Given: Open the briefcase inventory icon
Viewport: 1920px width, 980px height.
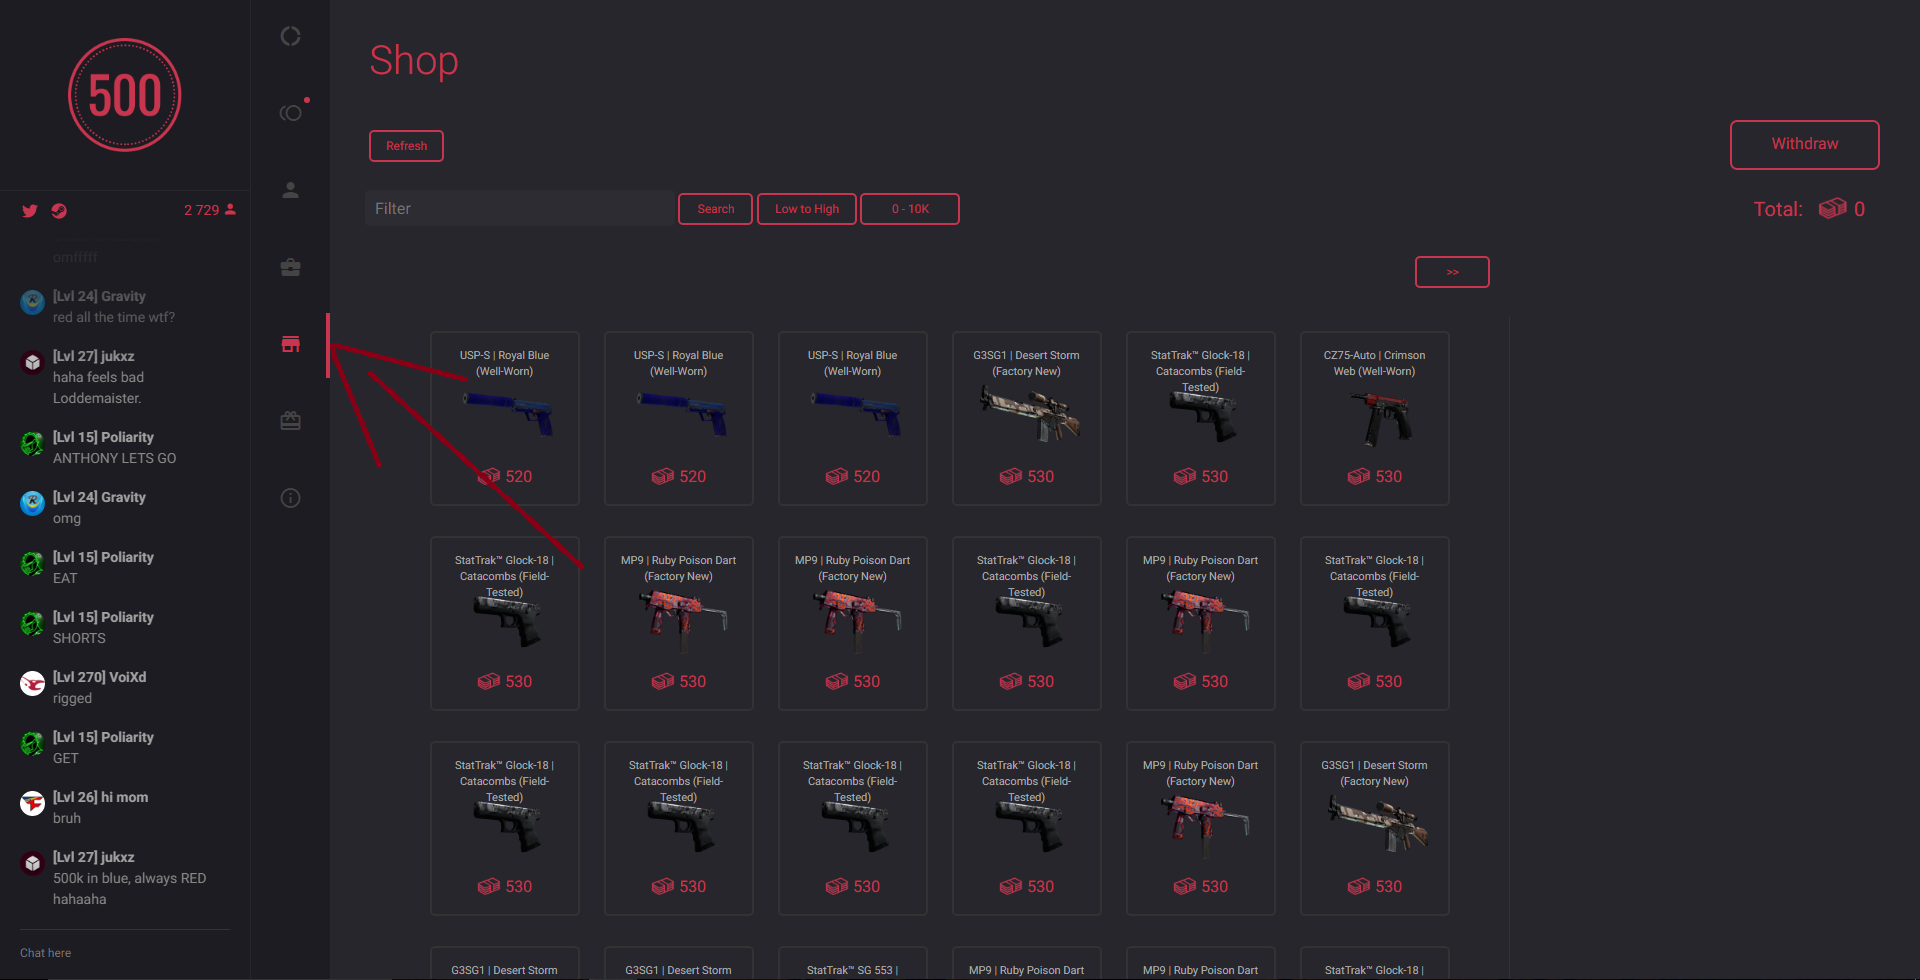Looking at the screenshot, I should [x=290, y=267].
